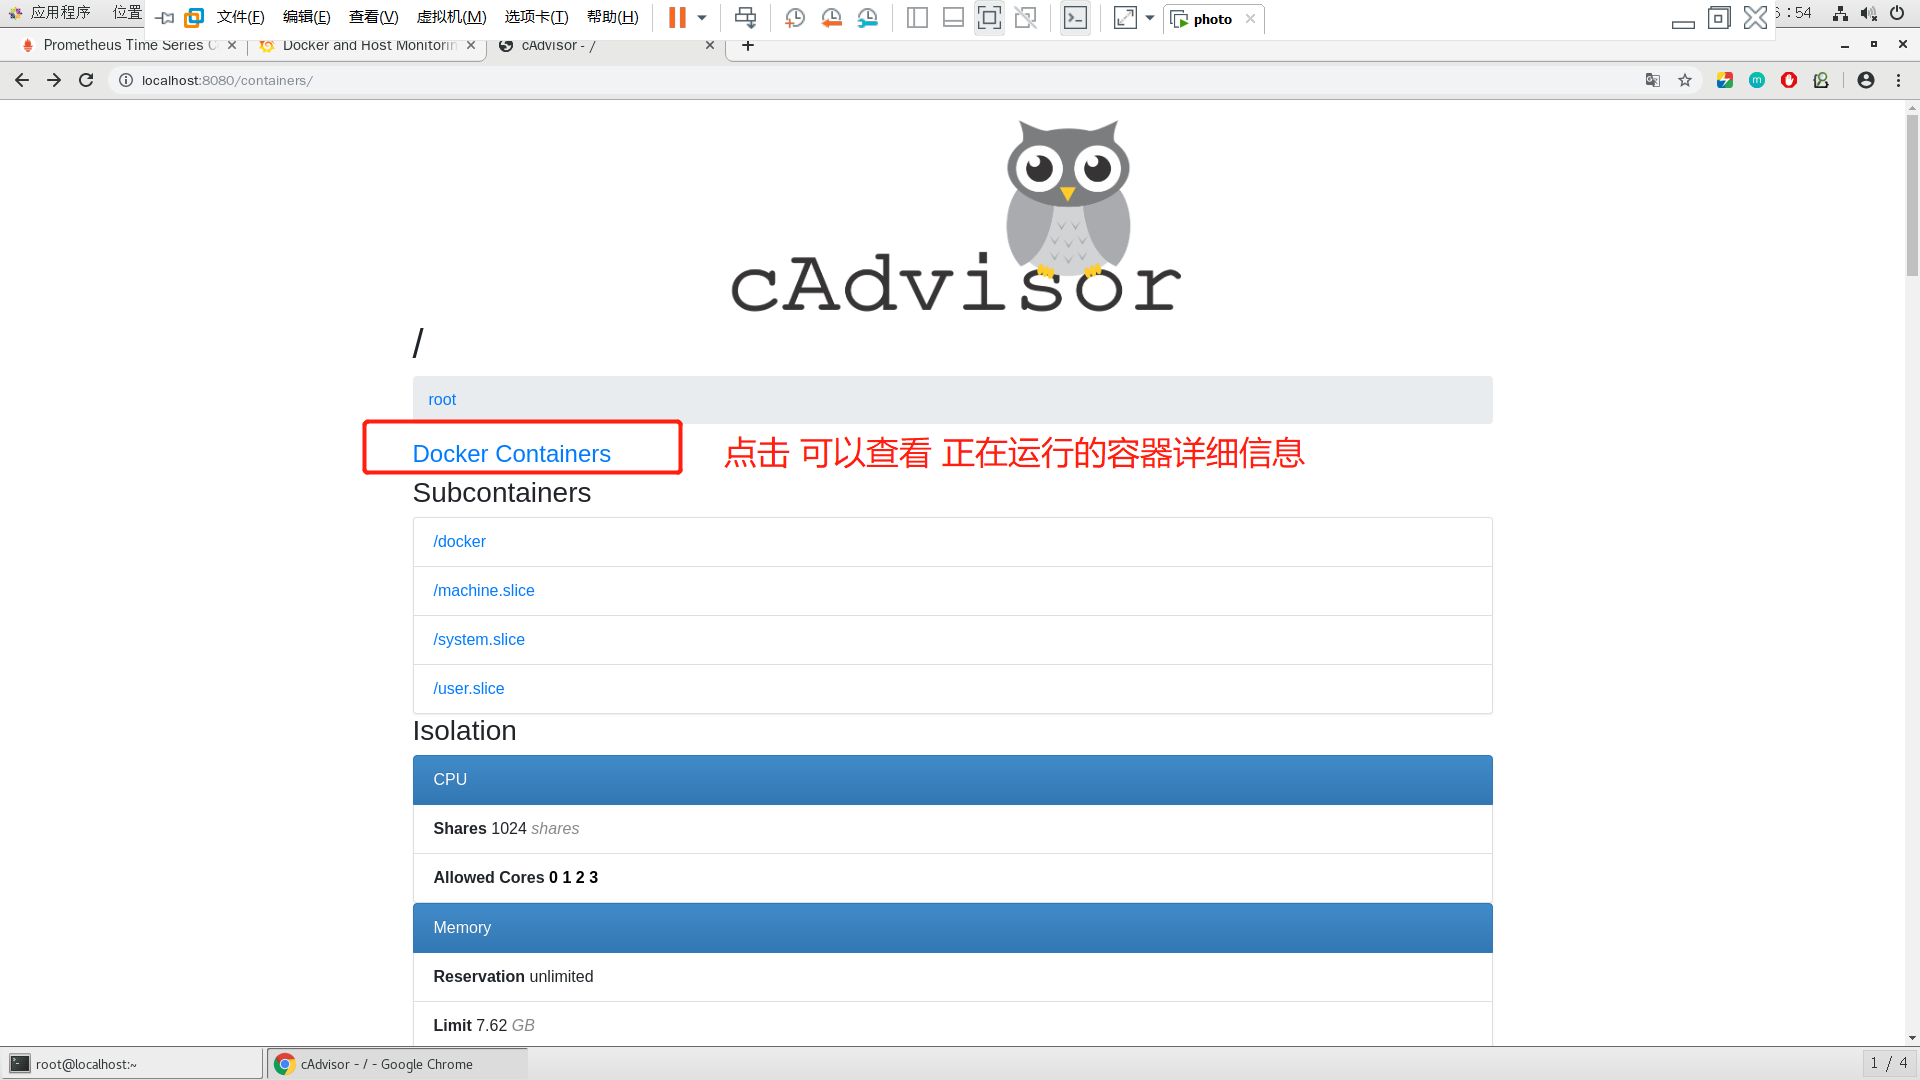Screen dimensions: 1920x1080
Task: Click Send Ctrl+Alt+Del icon
Action: click(x=745, y=18)
